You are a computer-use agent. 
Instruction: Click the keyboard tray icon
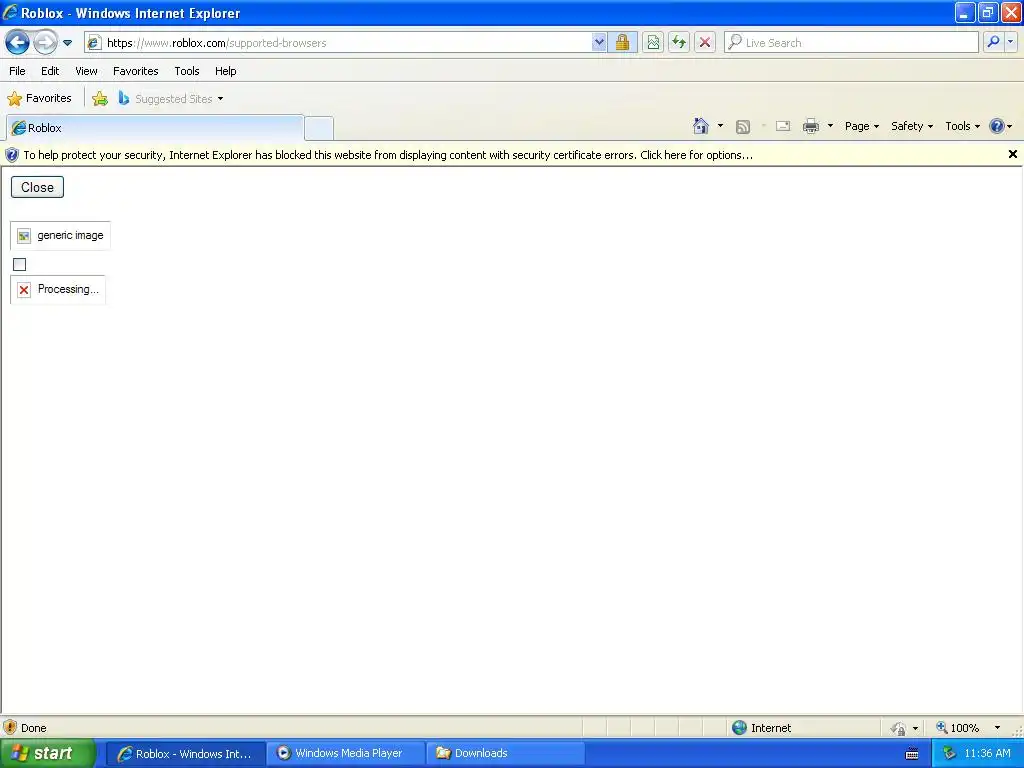(x=912, y=754)
